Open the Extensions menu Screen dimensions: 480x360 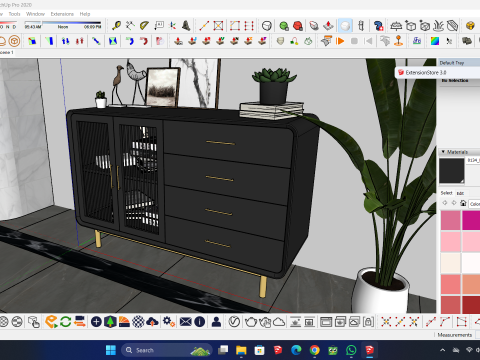coord(62,14)
